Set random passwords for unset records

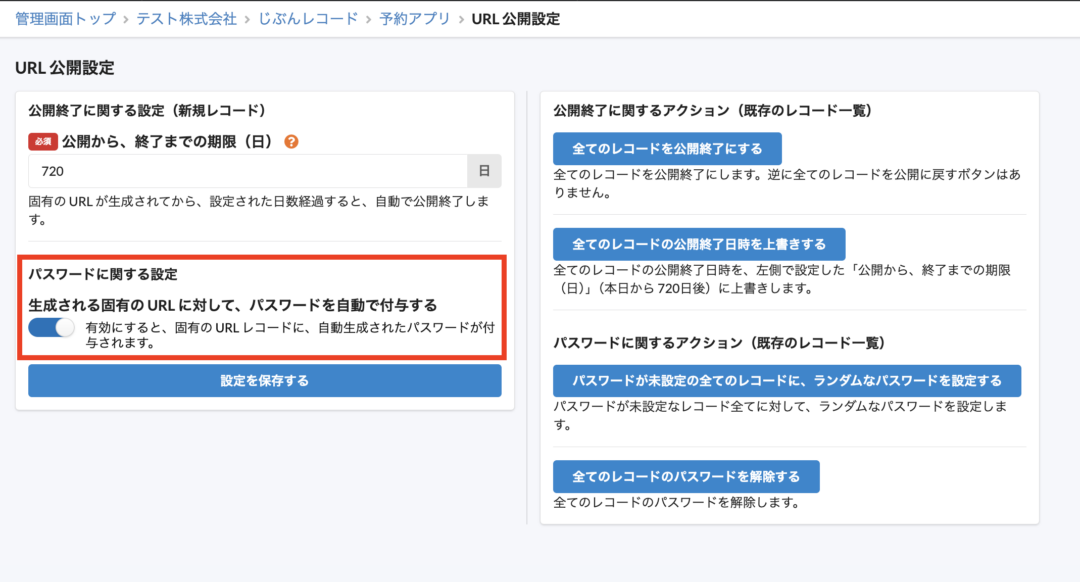[x=786, y=380]
